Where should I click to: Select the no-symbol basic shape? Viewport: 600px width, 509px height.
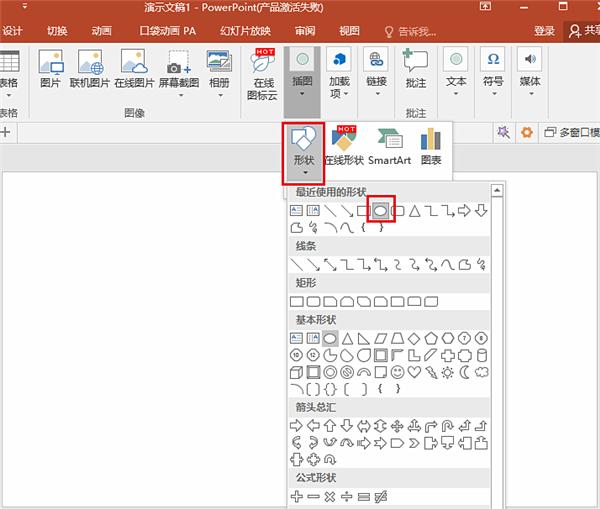[347, 372]
